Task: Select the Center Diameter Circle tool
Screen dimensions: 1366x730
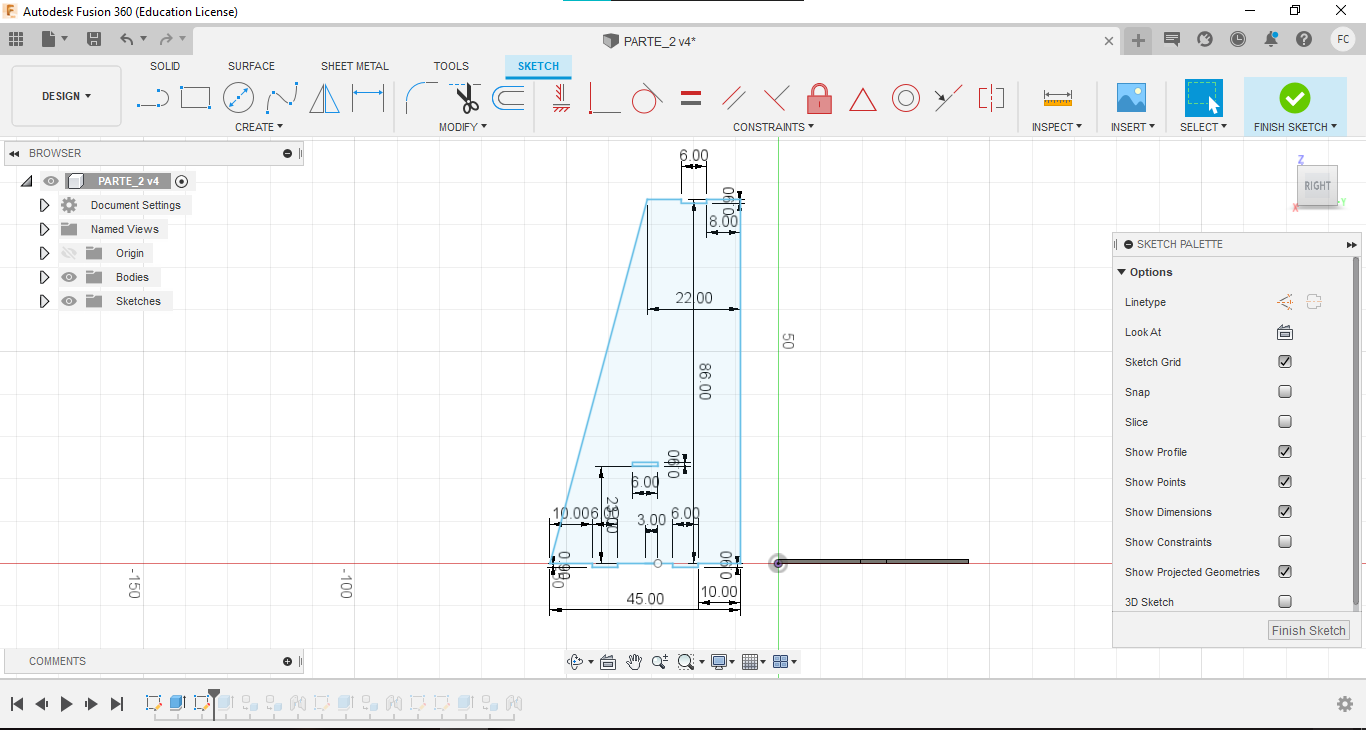Action: [x=238, y=98]
